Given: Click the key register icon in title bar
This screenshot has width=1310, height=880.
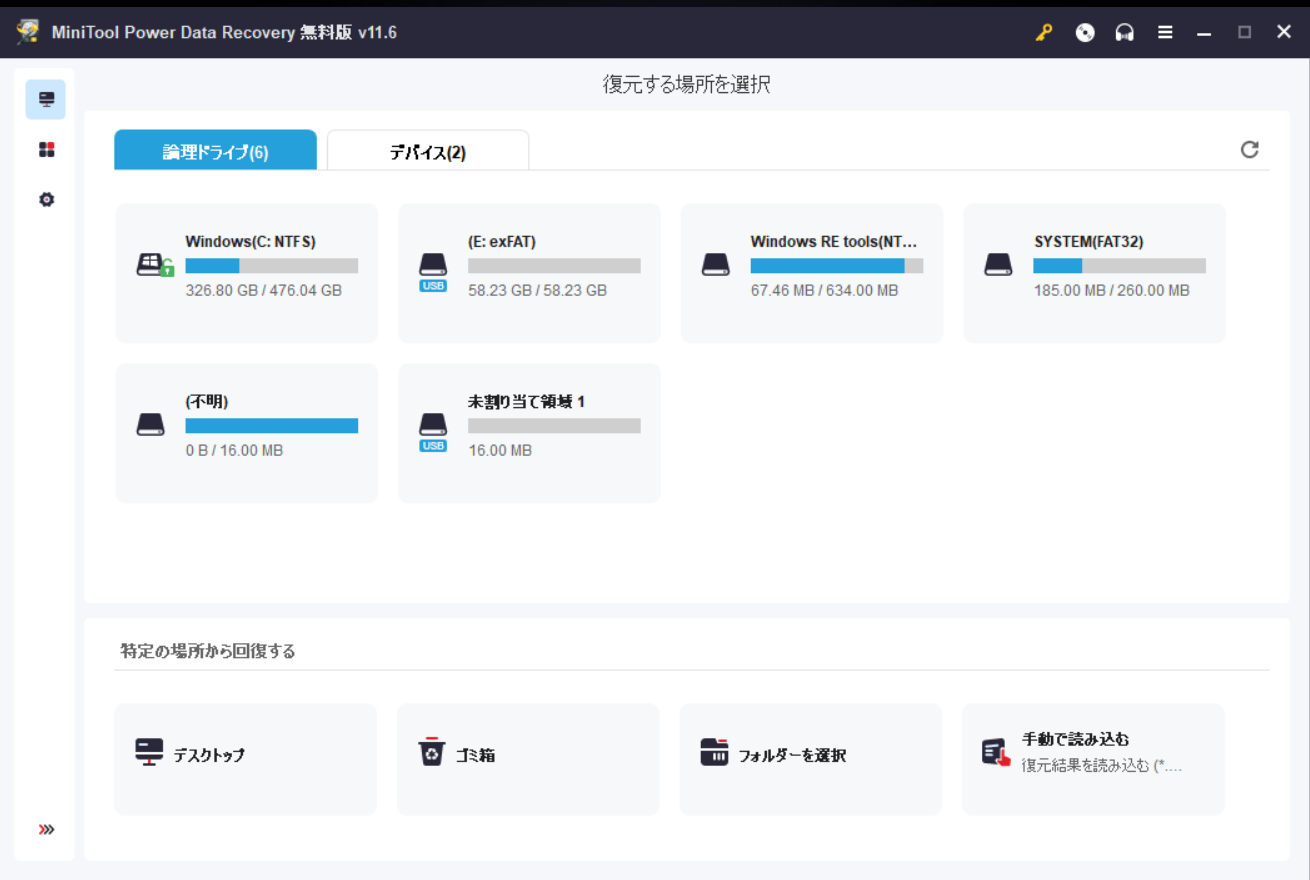Looking at the screenshot, I should [1044, 32].
